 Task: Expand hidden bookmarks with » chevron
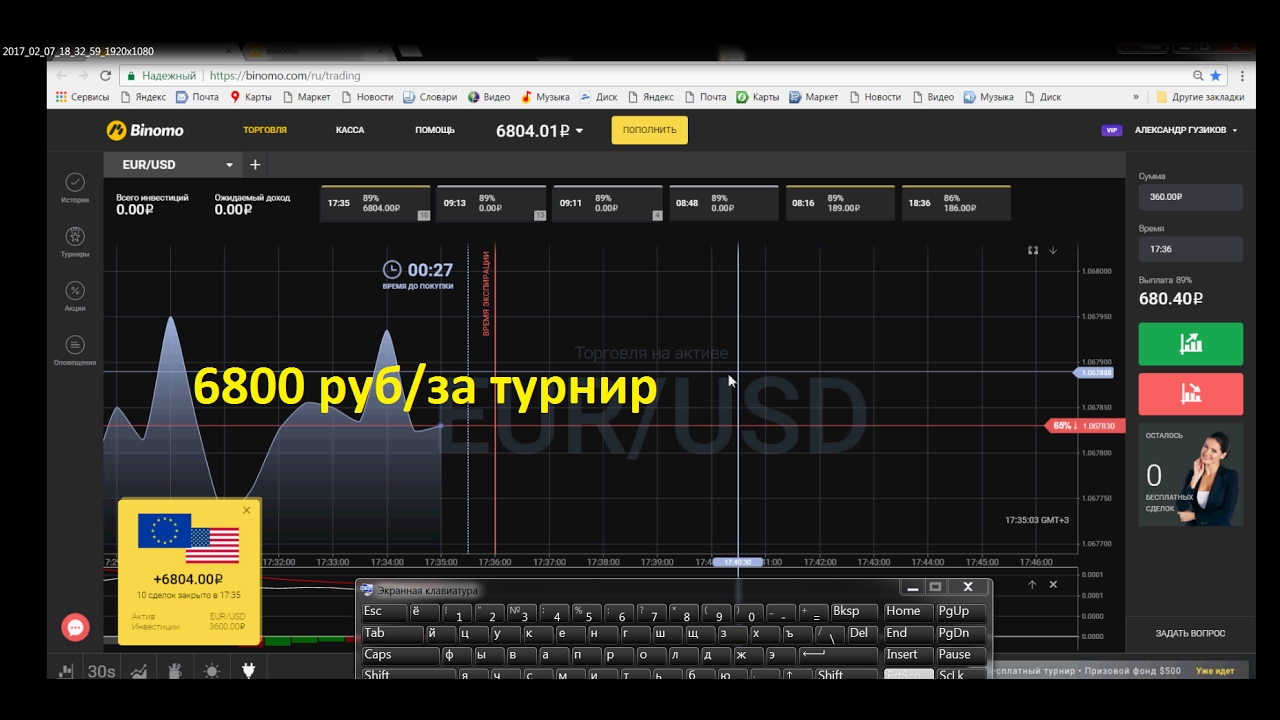click(1136, 97)
